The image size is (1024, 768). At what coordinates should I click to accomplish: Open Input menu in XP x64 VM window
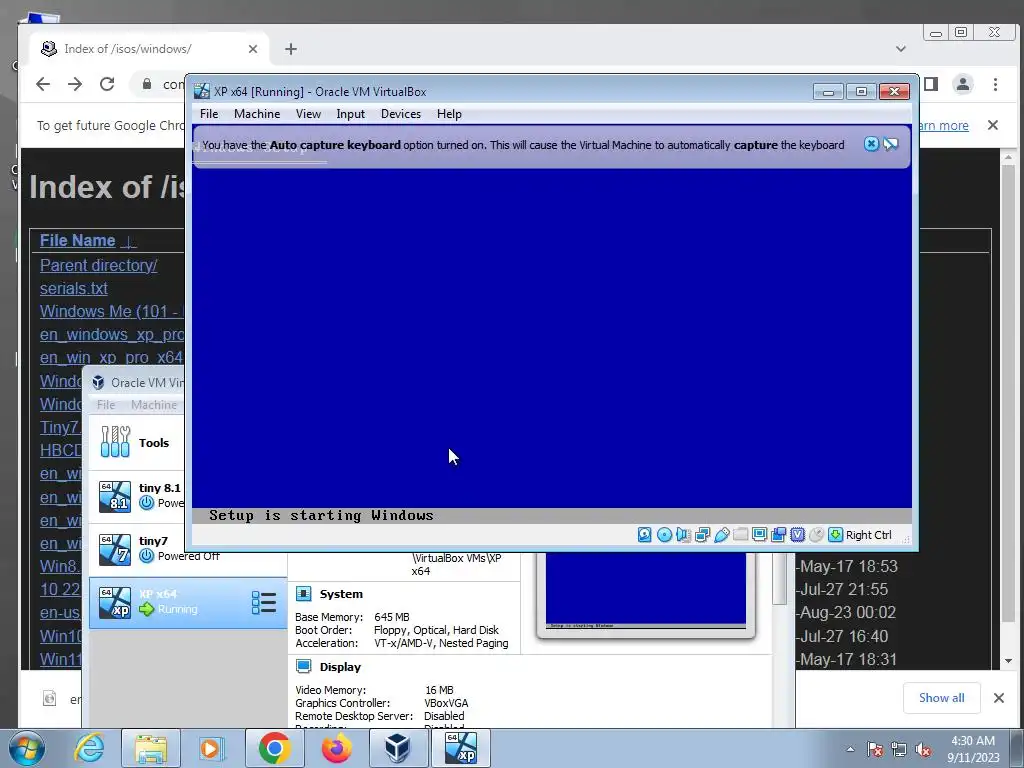[x=351, y=114]
